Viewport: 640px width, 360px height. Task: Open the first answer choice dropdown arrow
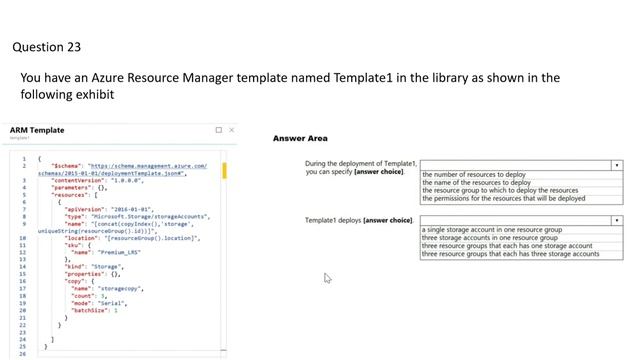(x=617, y=165)
